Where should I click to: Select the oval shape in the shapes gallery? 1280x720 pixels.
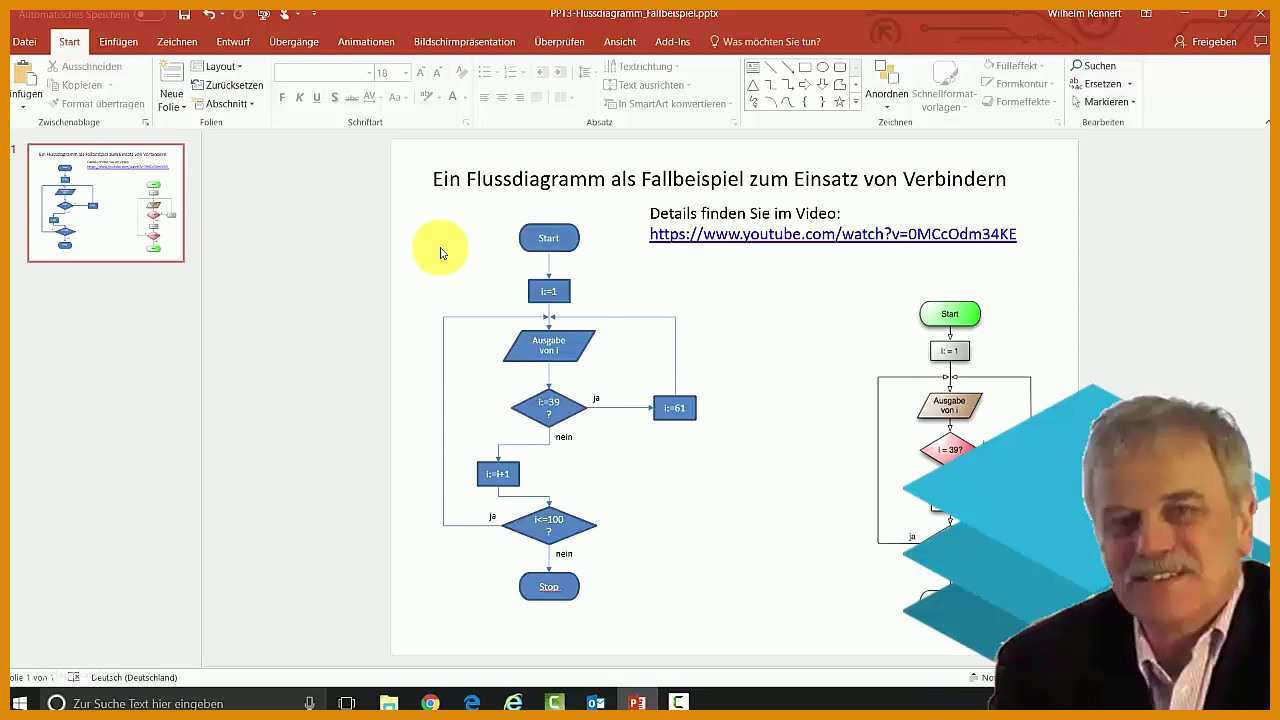coord(822,67)
